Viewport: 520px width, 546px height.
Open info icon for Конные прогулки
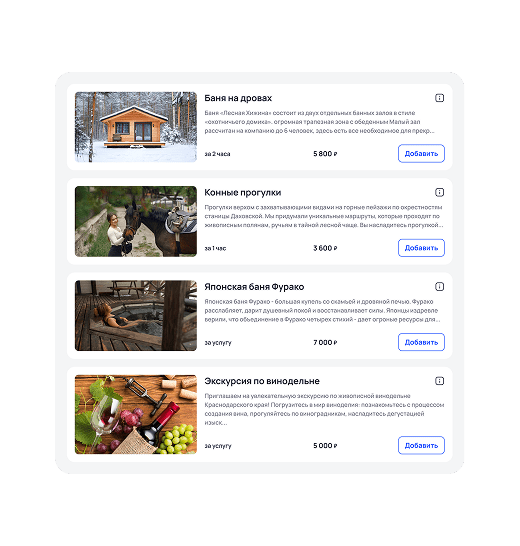pyautogui.click(x=440, y=192)
